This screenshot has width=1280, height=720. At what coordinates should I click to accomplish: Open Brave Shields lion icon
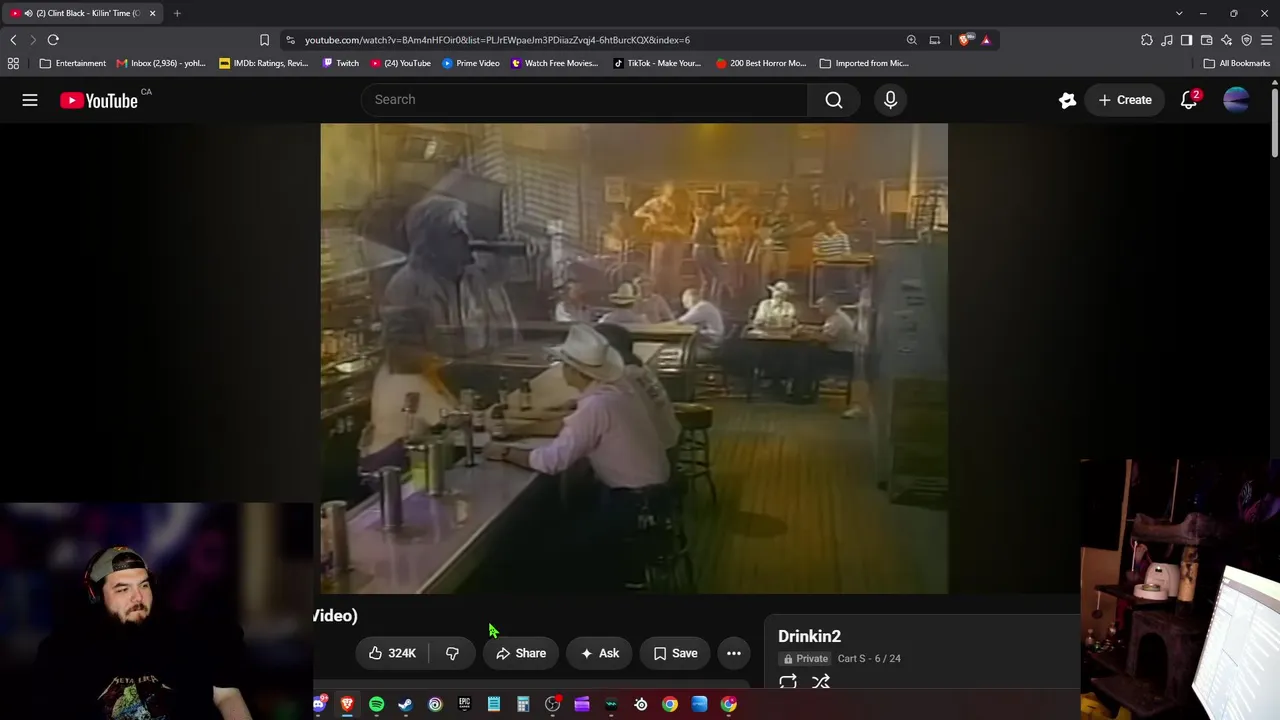click(964, 40)
